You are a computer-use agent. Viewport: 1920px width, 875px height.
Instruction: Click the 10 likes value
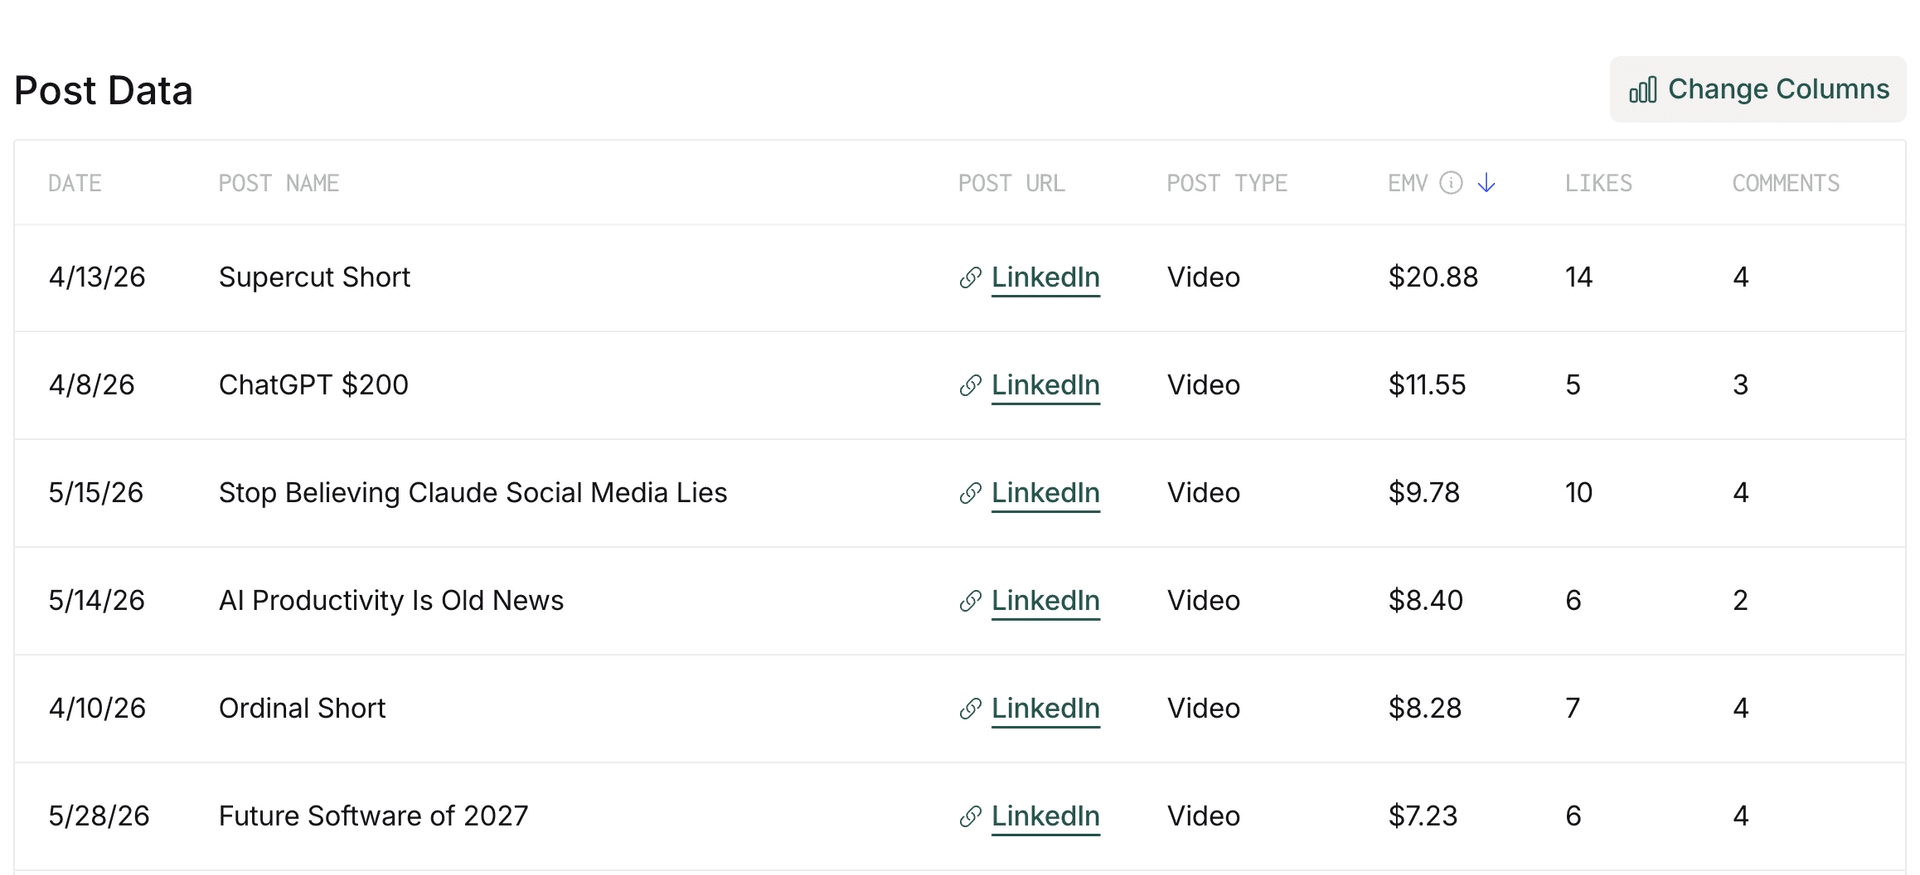1578,493
